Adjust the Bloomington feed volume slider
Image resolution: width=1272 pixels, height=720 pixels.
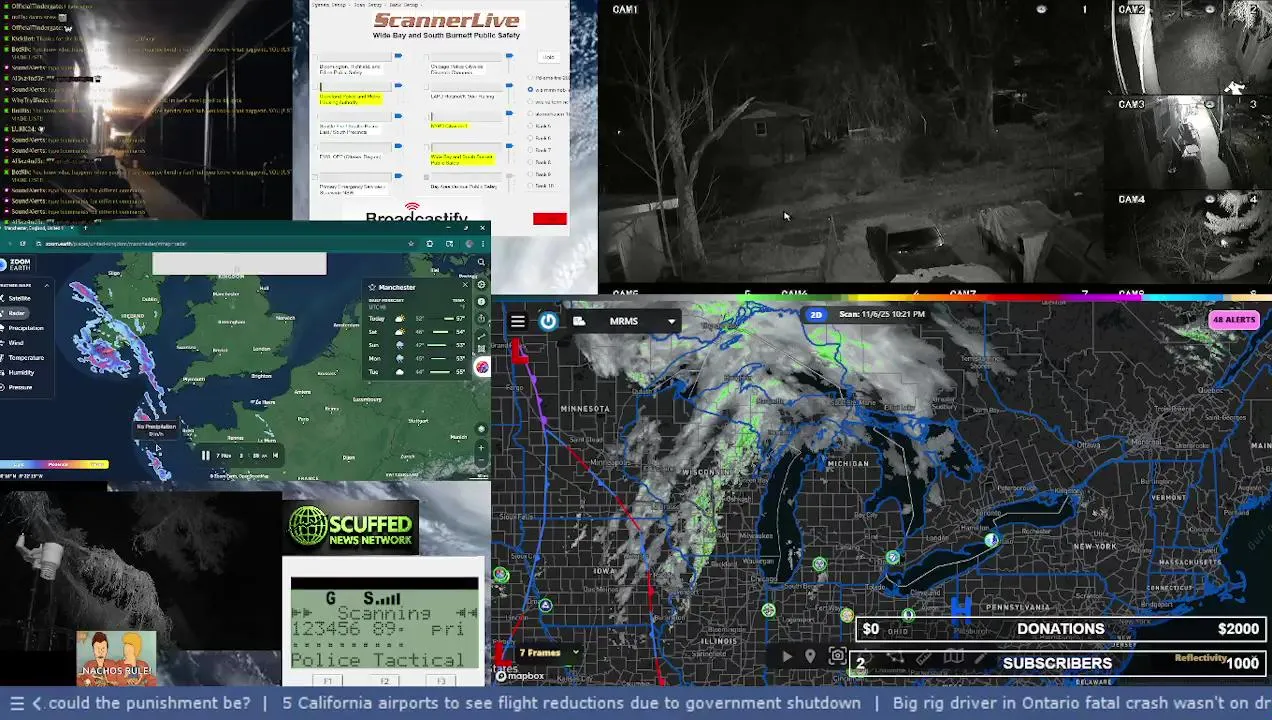[398, 56]
